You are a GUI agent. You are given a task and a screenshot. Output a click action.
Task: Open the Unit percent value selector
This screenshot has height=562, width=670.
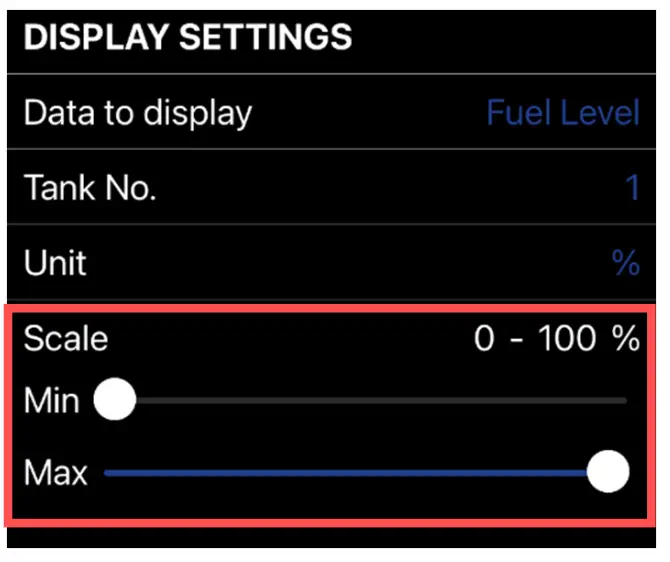point(625,263)
